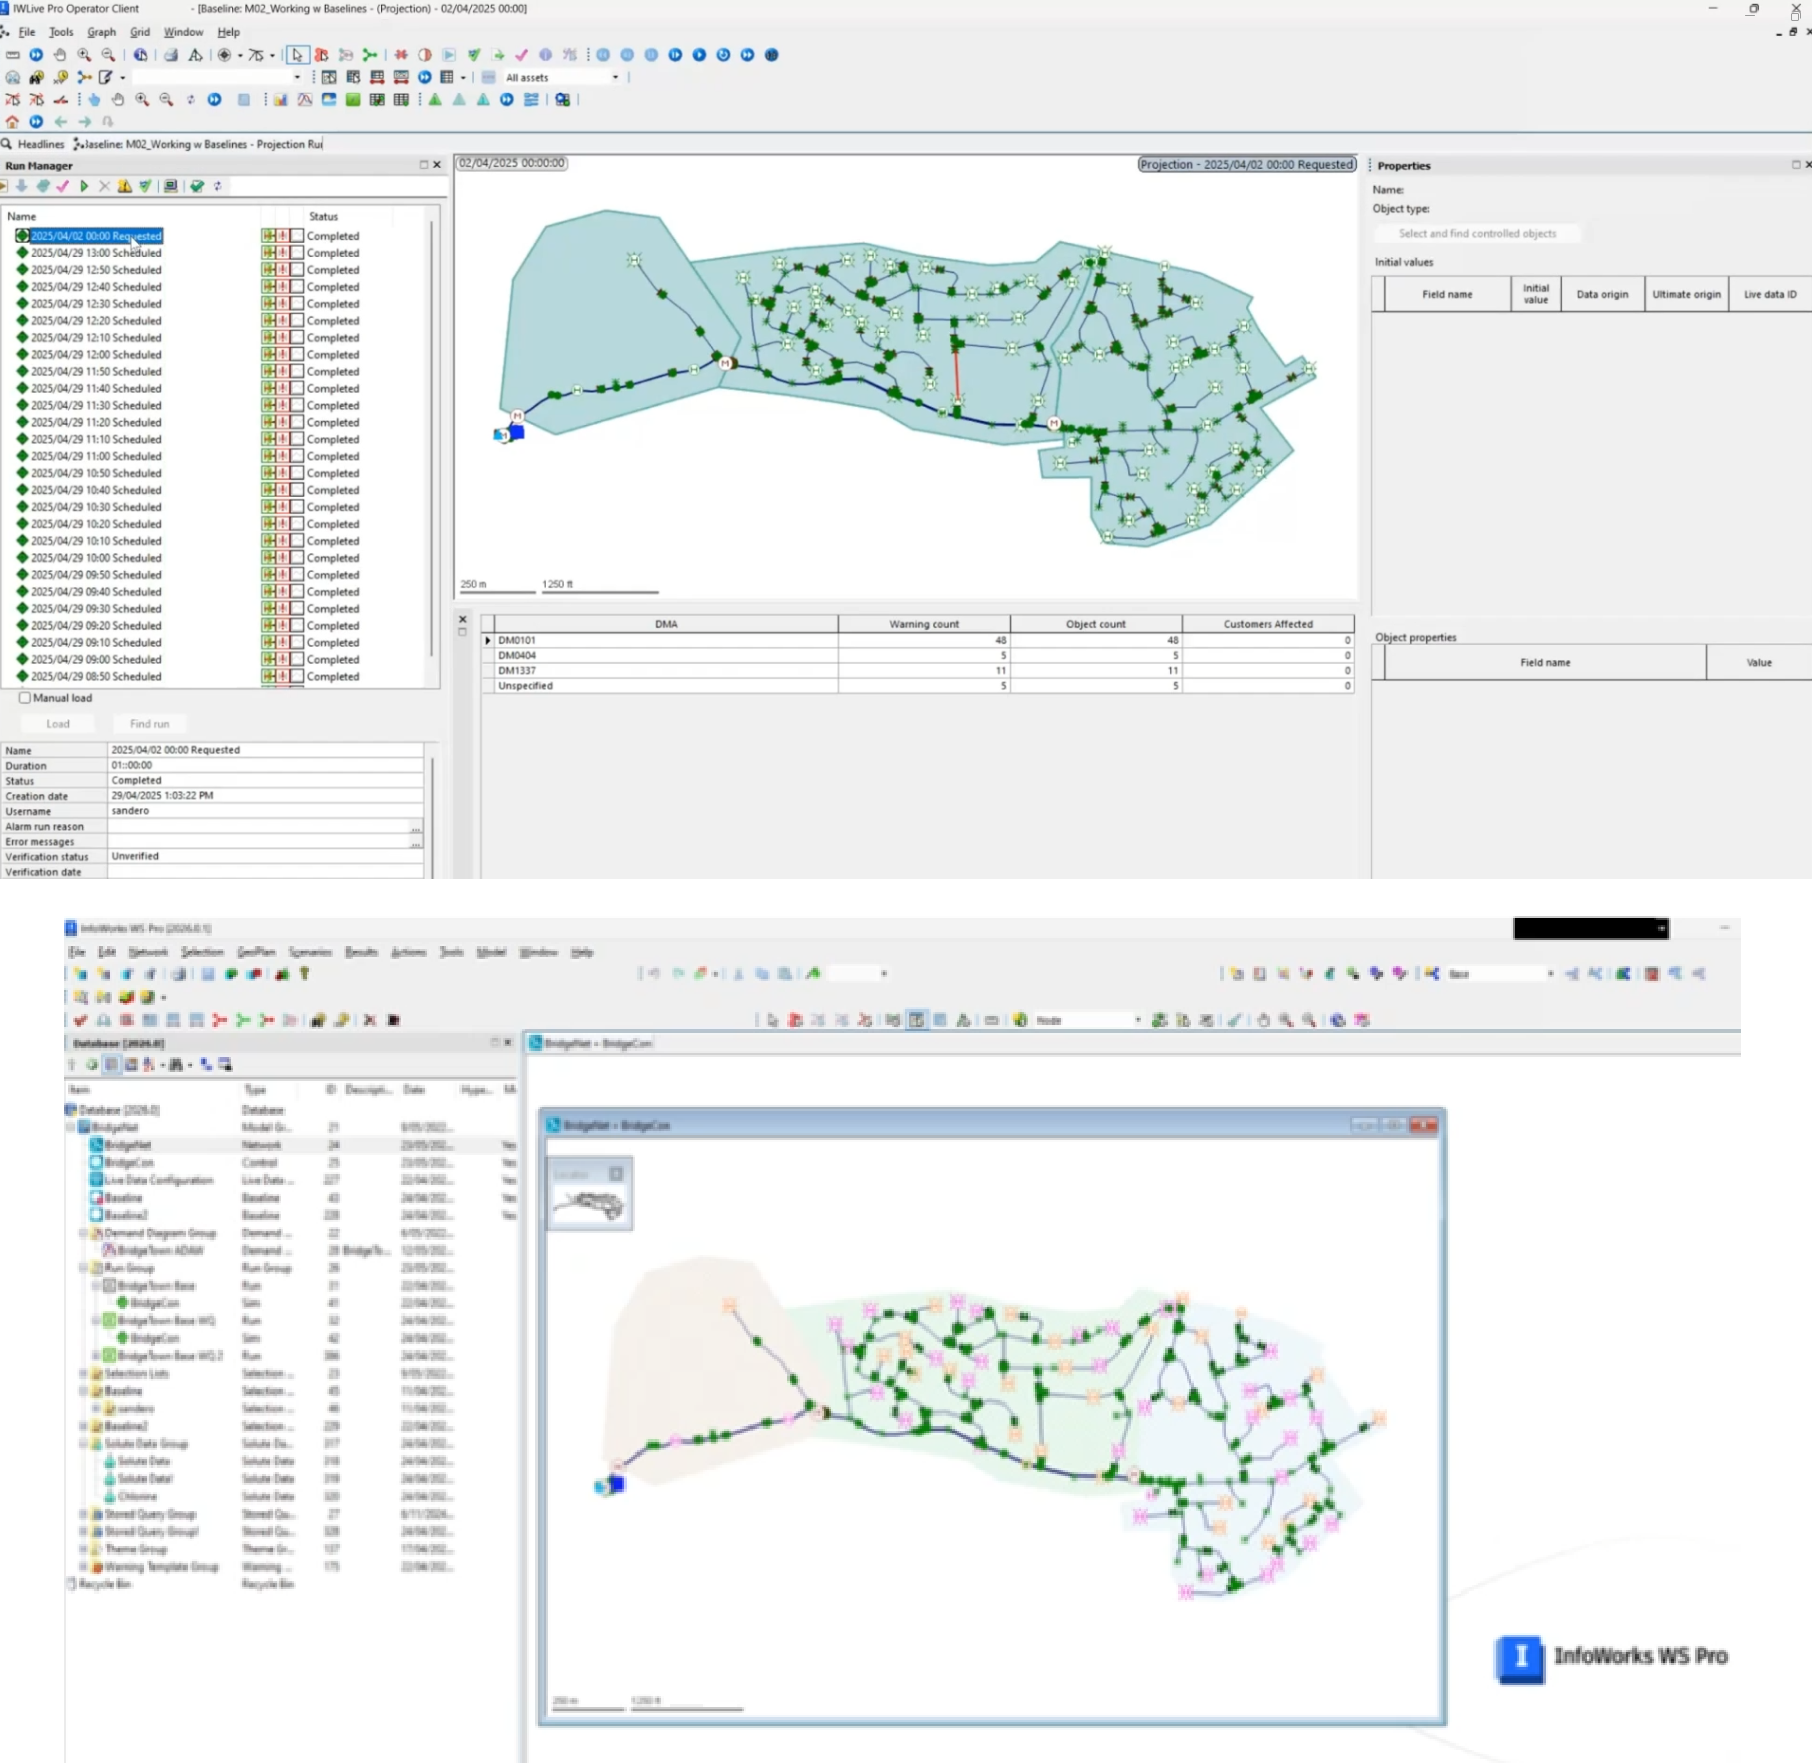The width and height of the screenshot is (1812, 1763).
Task: Delete the selected run using the red X icon
Action: (104, 187)
